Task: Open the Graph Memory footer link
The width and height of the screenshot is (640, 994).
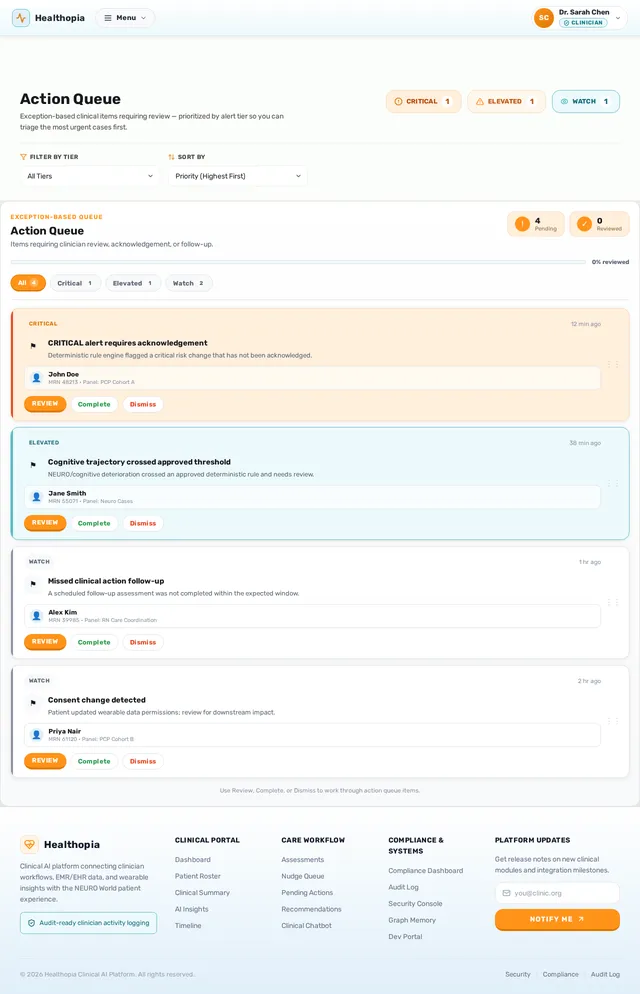Action: point(412,920)
